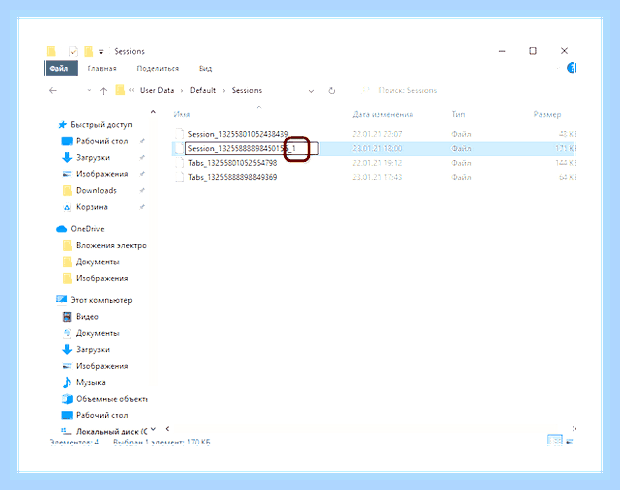620x490 pixels.
Task: Click the Default breadcrumb
Action: point(203,90)
